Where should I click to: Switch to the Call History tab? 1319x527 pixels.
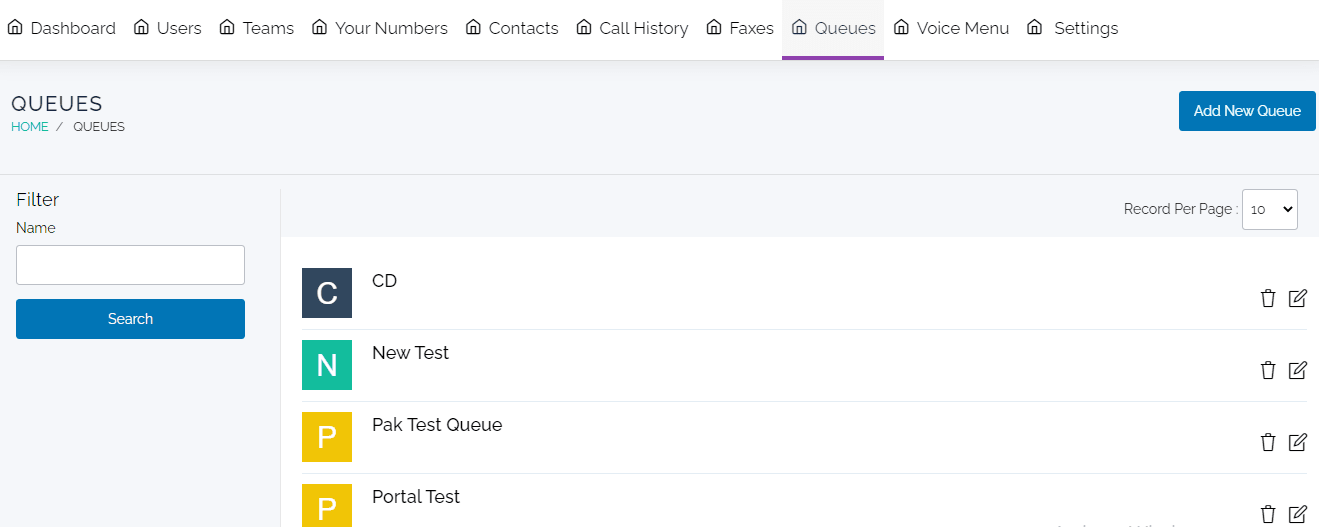tap(632, 28)
